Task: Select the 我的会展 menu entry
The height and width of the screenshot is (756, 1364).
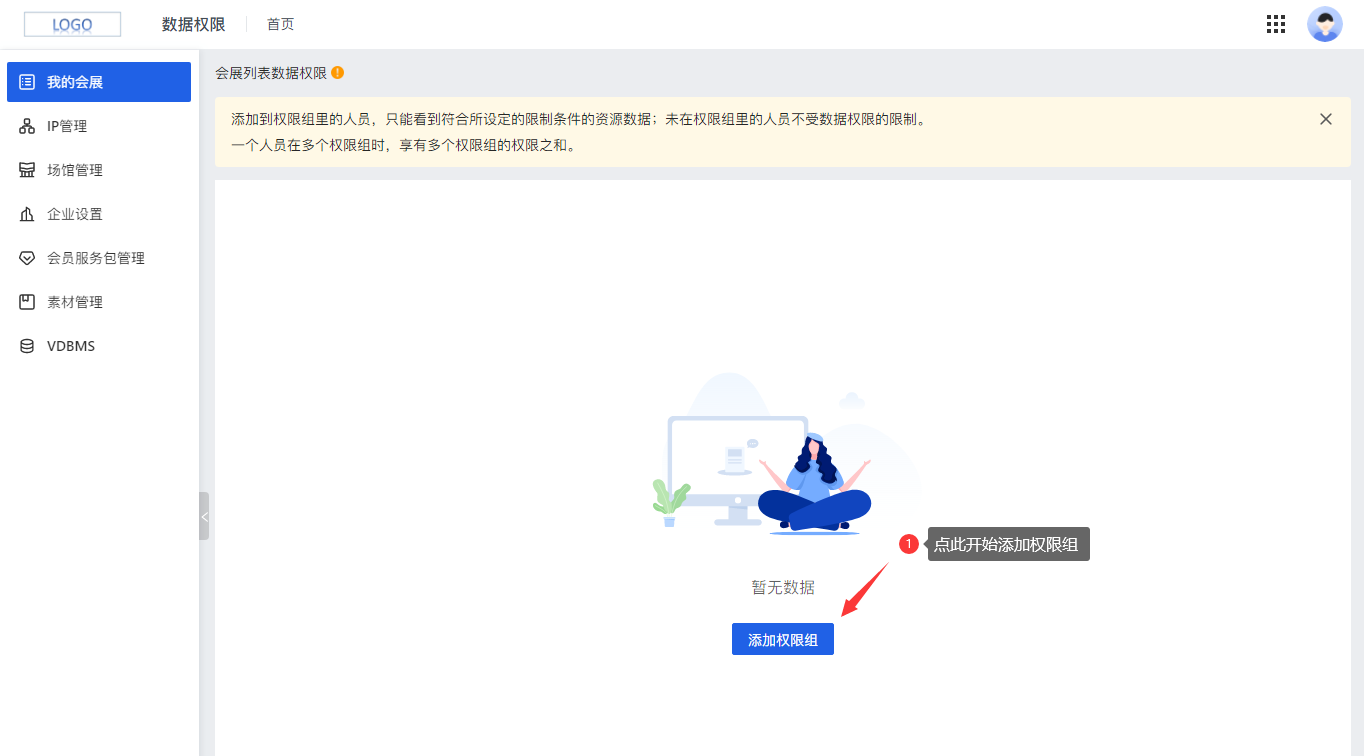Action: tap(74, 81)
